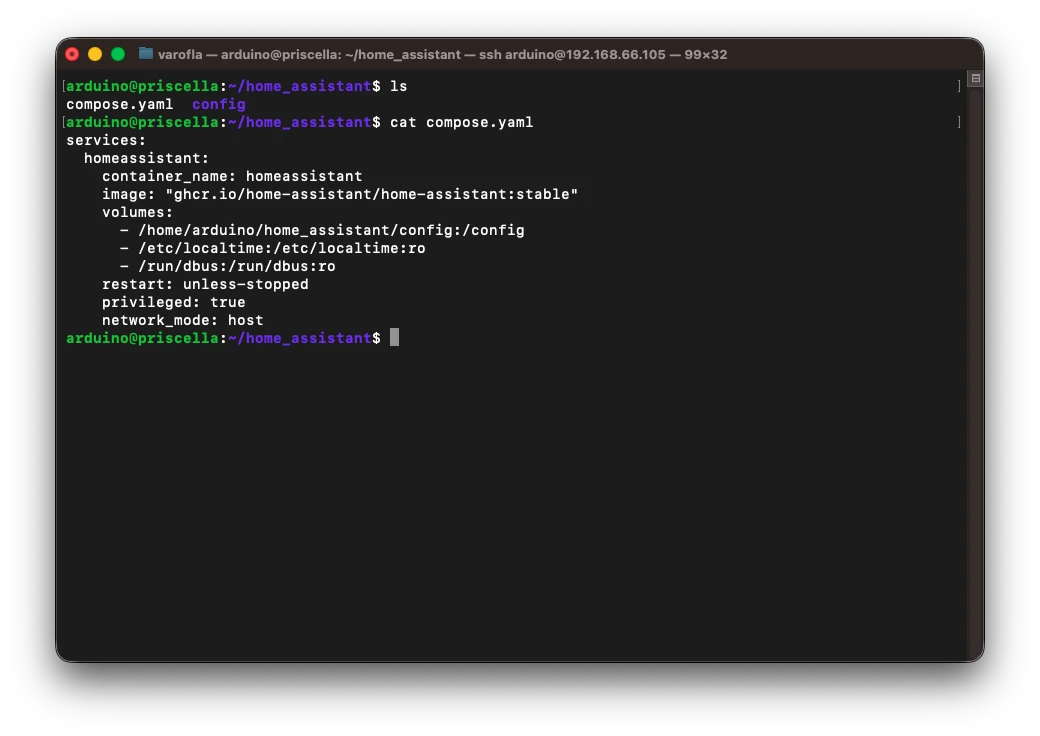Click the /home/arduino/home_assistant/config volume entry
The width and height of the screenshot is (1040, 736).
pyautogui.click(x=330, y=230)
